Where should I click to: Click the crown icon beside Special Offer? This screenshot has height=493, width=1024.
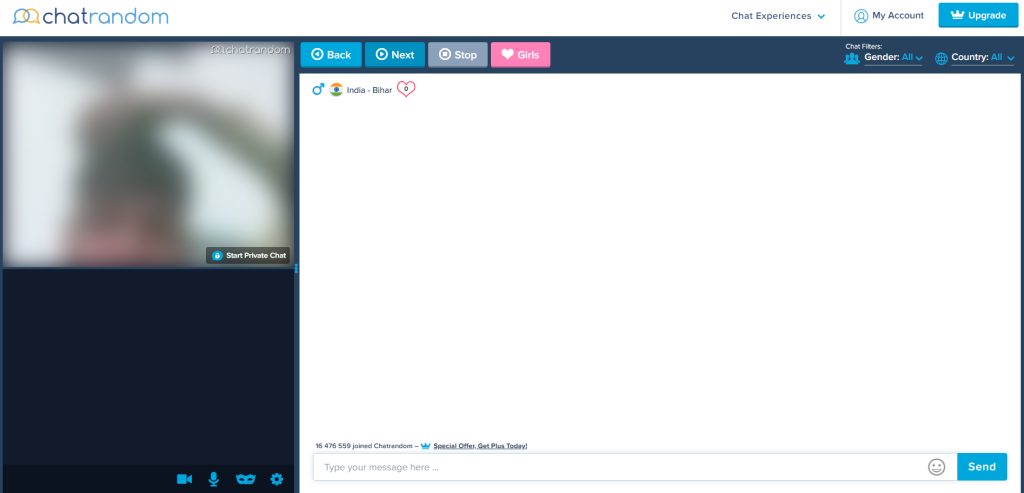(426, 446)
